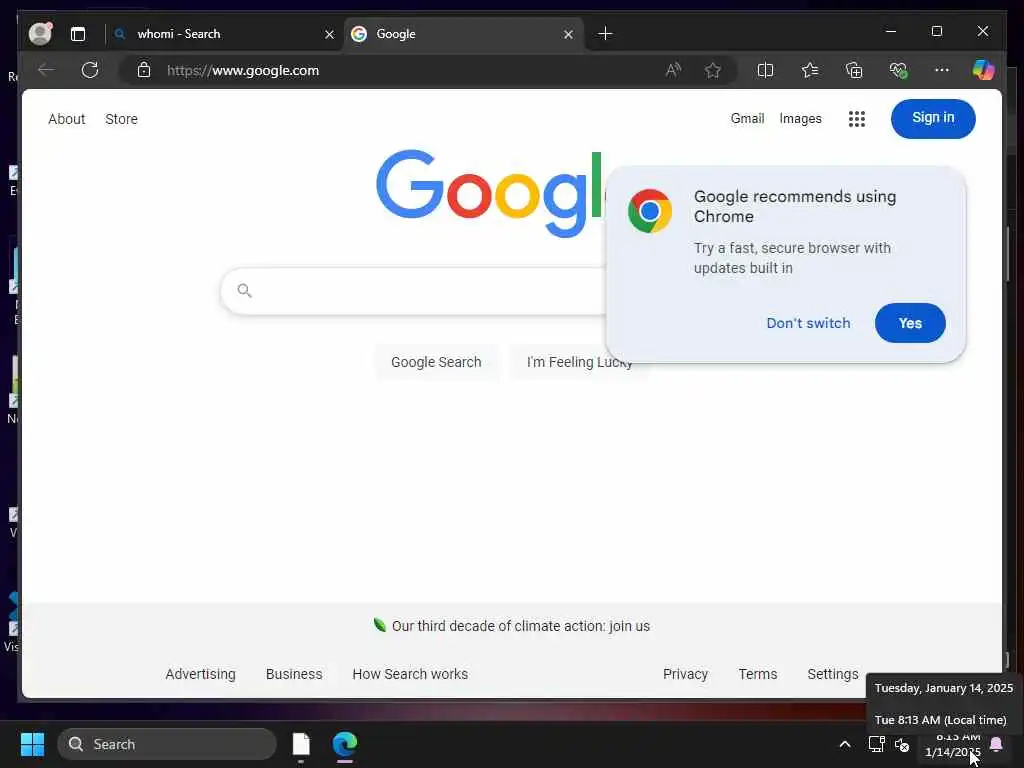Open the Advertising footer link
This screenshot has width=1024, height=768.
200,674
